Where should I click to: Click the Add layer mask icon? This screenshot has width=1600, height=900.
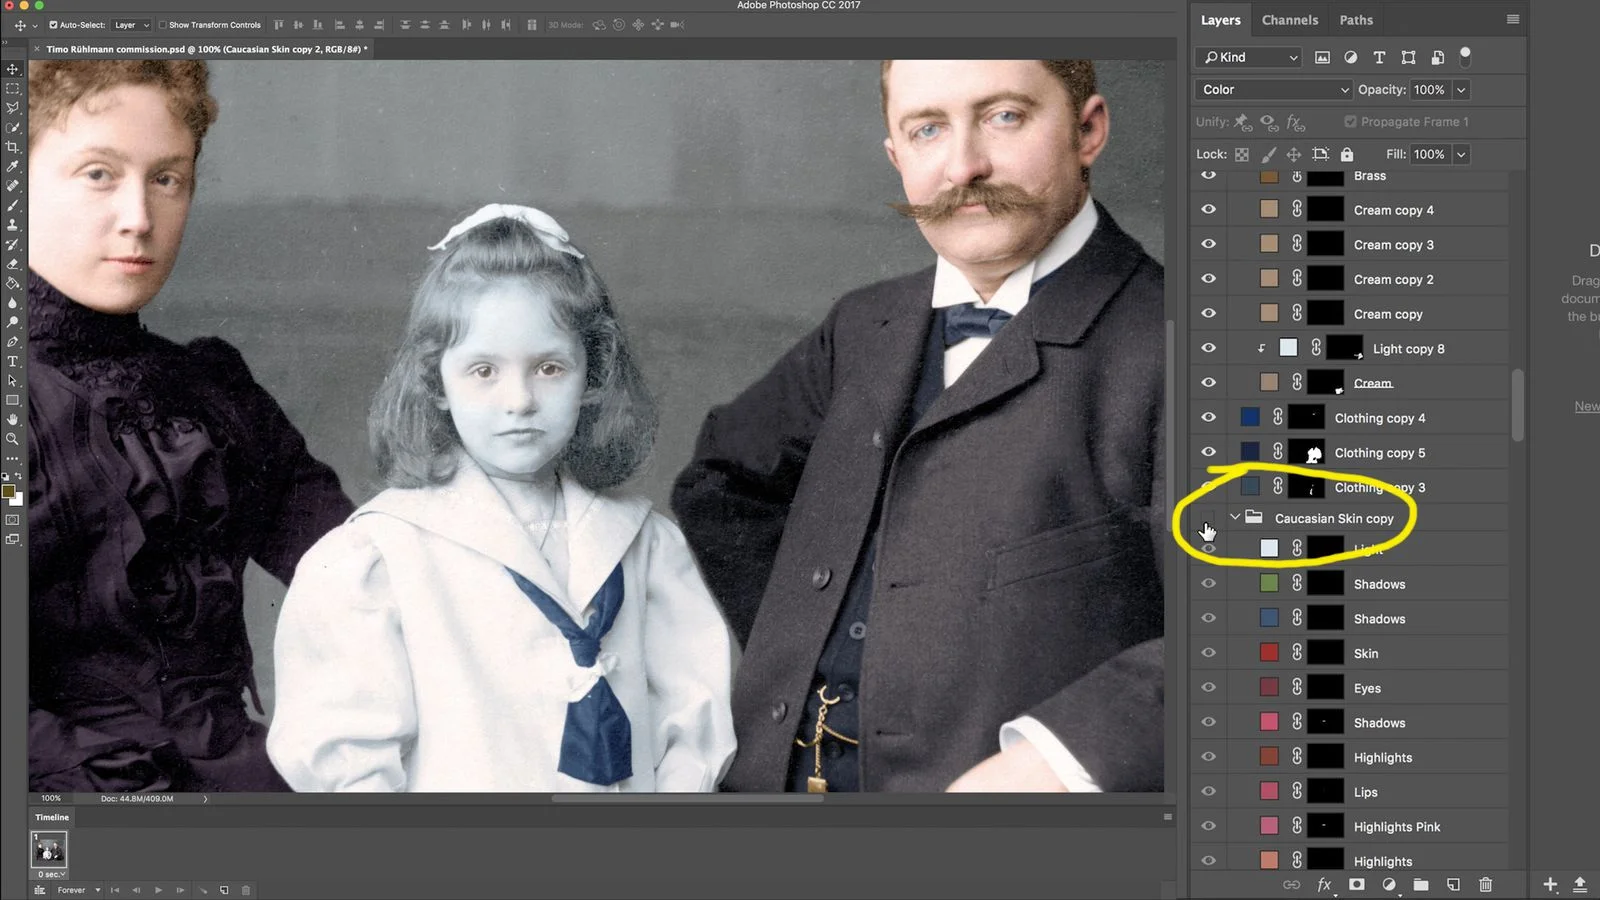(x=1356, y=885)
